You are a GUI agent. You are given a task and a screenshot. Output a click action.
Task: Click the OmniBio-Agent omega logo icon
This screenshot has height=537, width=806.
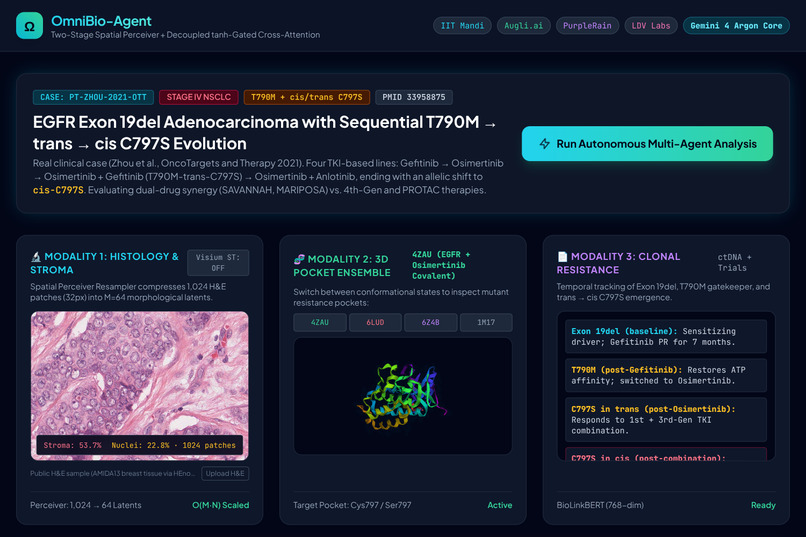[29, 26]
